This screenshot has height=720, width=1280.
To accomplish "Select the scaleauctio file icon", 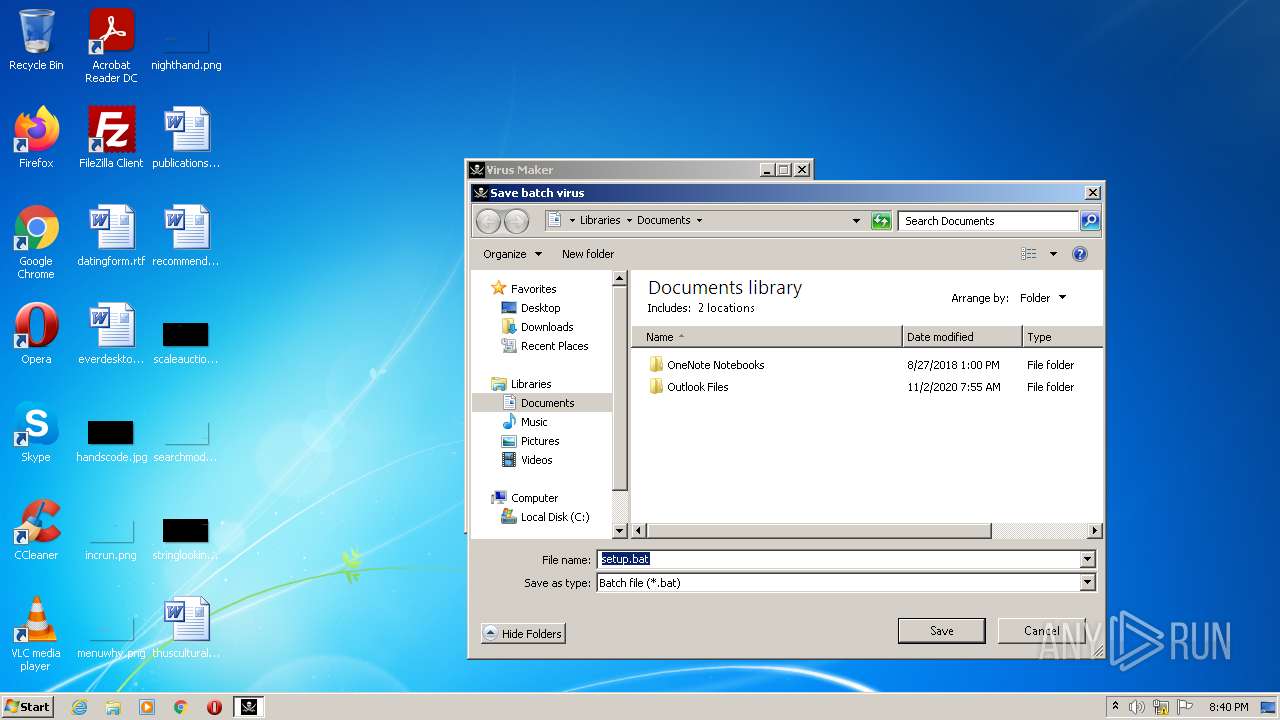I will coord(186,341).
